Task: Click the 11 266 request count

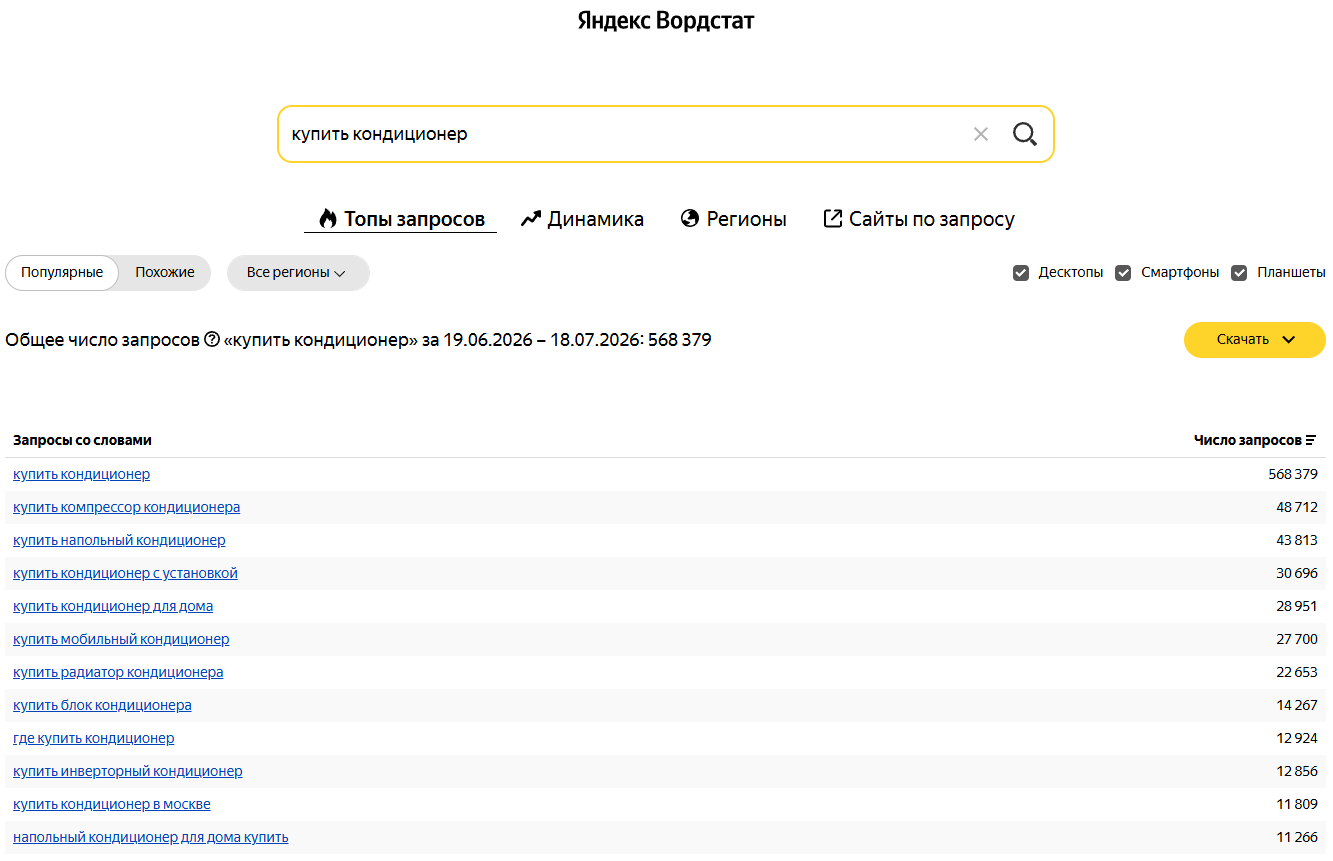Action: point(1297,837)
